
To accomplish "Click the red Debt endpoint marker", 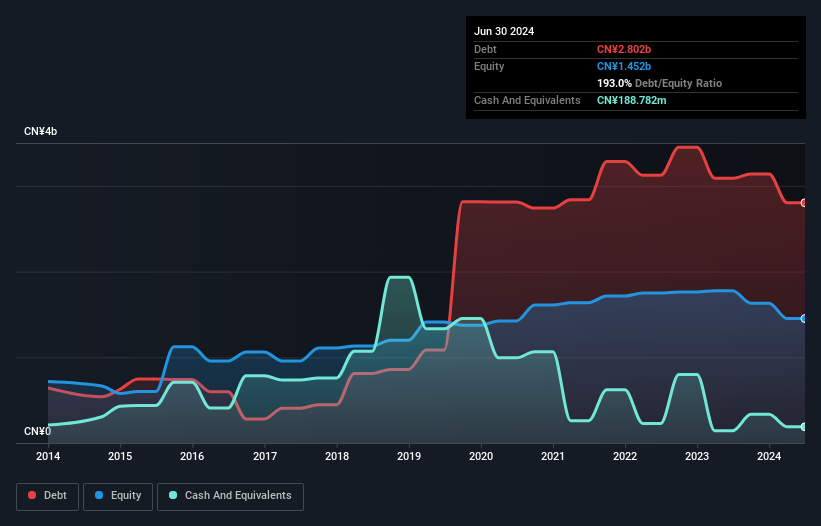I will click(804, 203).
